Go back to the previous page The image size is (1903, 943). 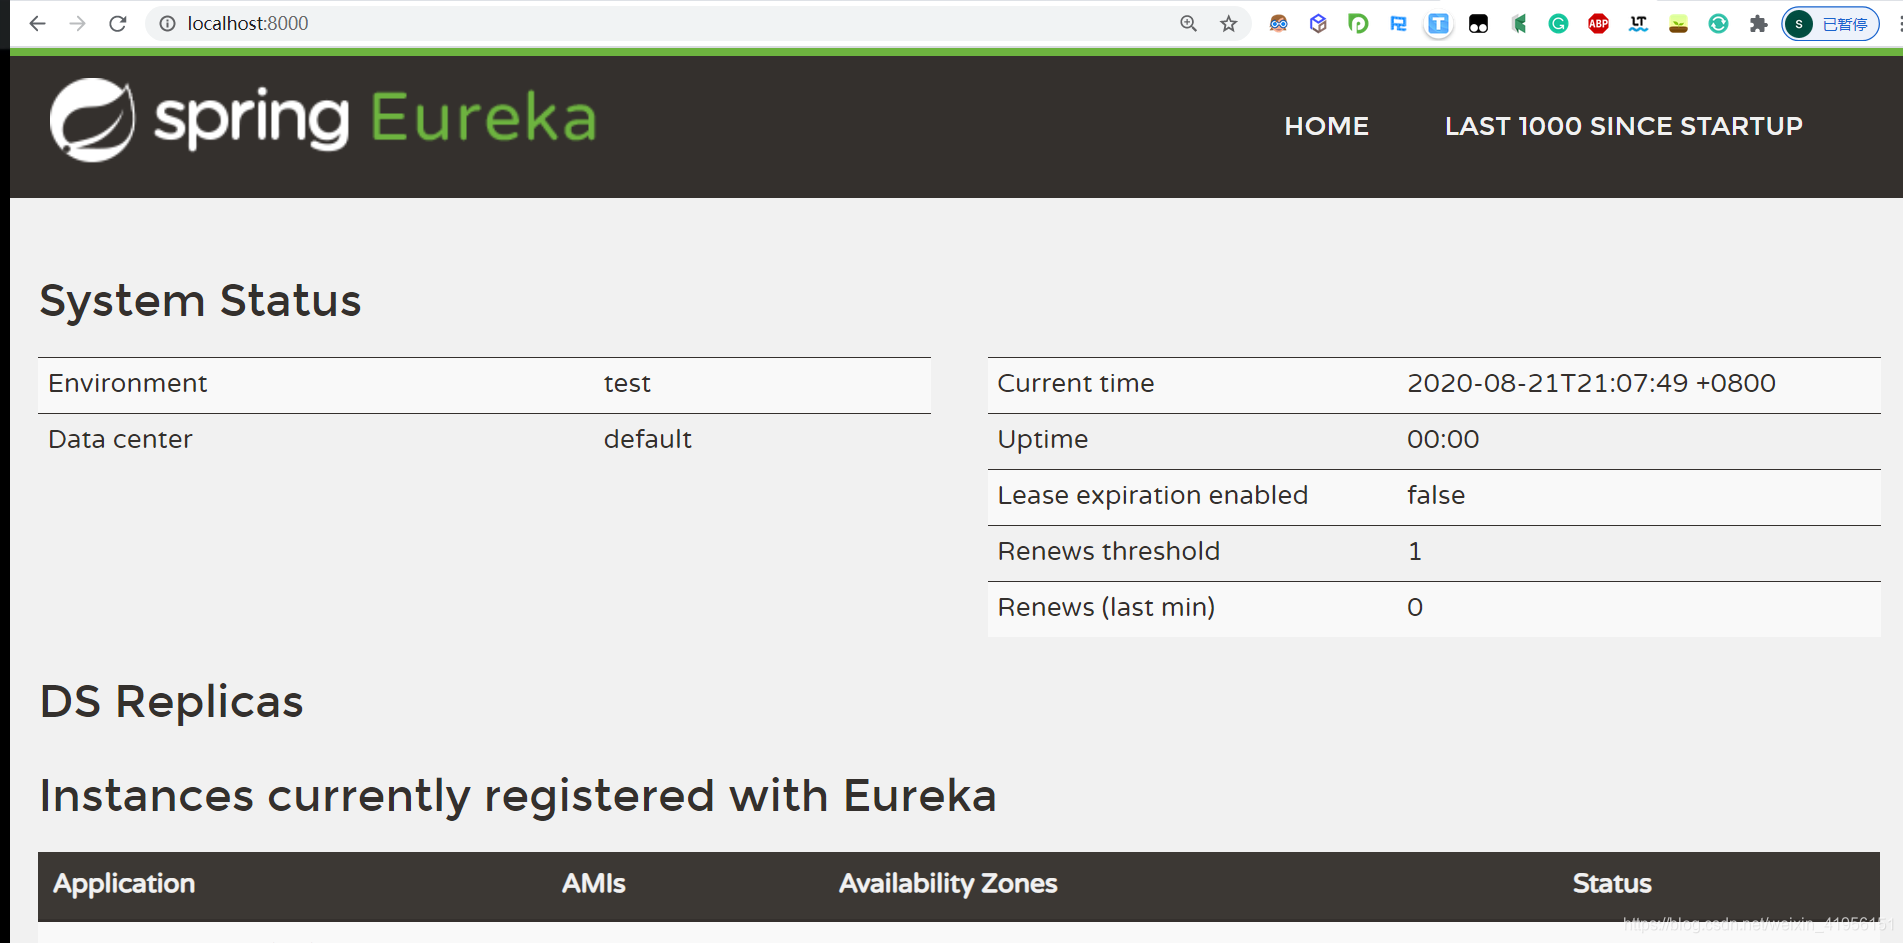click(x=37, y=23)
